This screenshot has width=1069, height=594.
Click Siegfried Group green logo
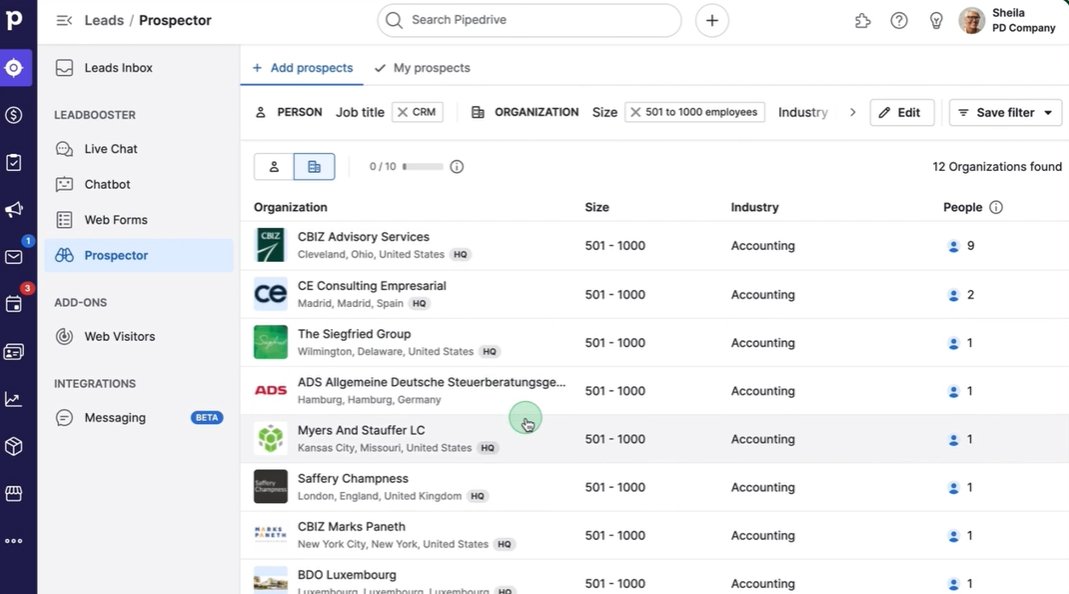[x=271, y=342]
